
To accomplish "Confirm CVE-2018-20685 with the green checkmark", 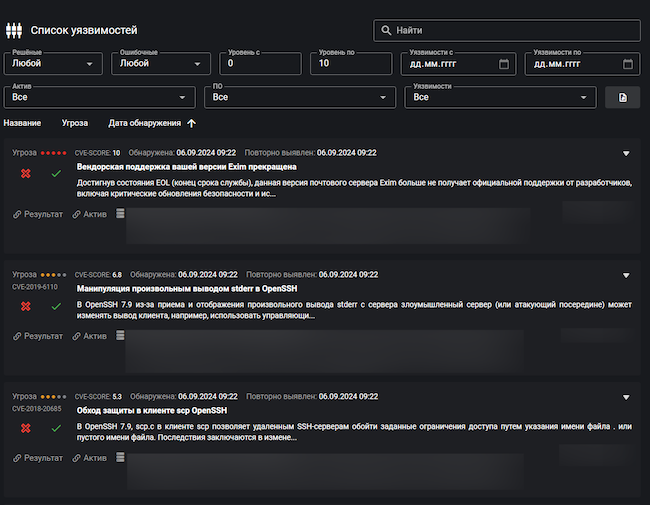I will (x=56, y=428).
